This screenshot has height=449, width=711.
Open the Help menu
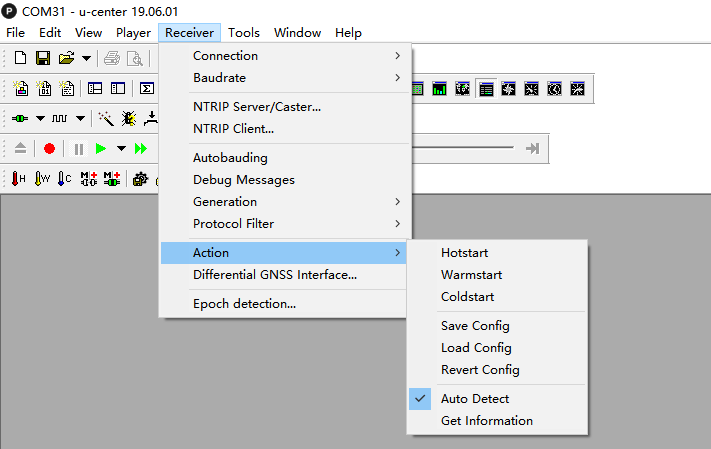click(x=348, y=33)
